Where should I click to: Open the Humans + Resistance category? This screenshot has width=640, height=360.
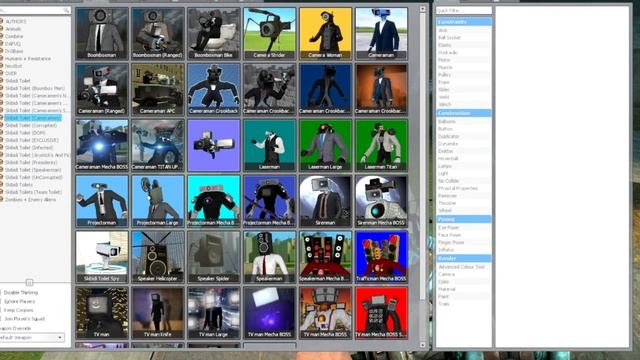(28, 59)
